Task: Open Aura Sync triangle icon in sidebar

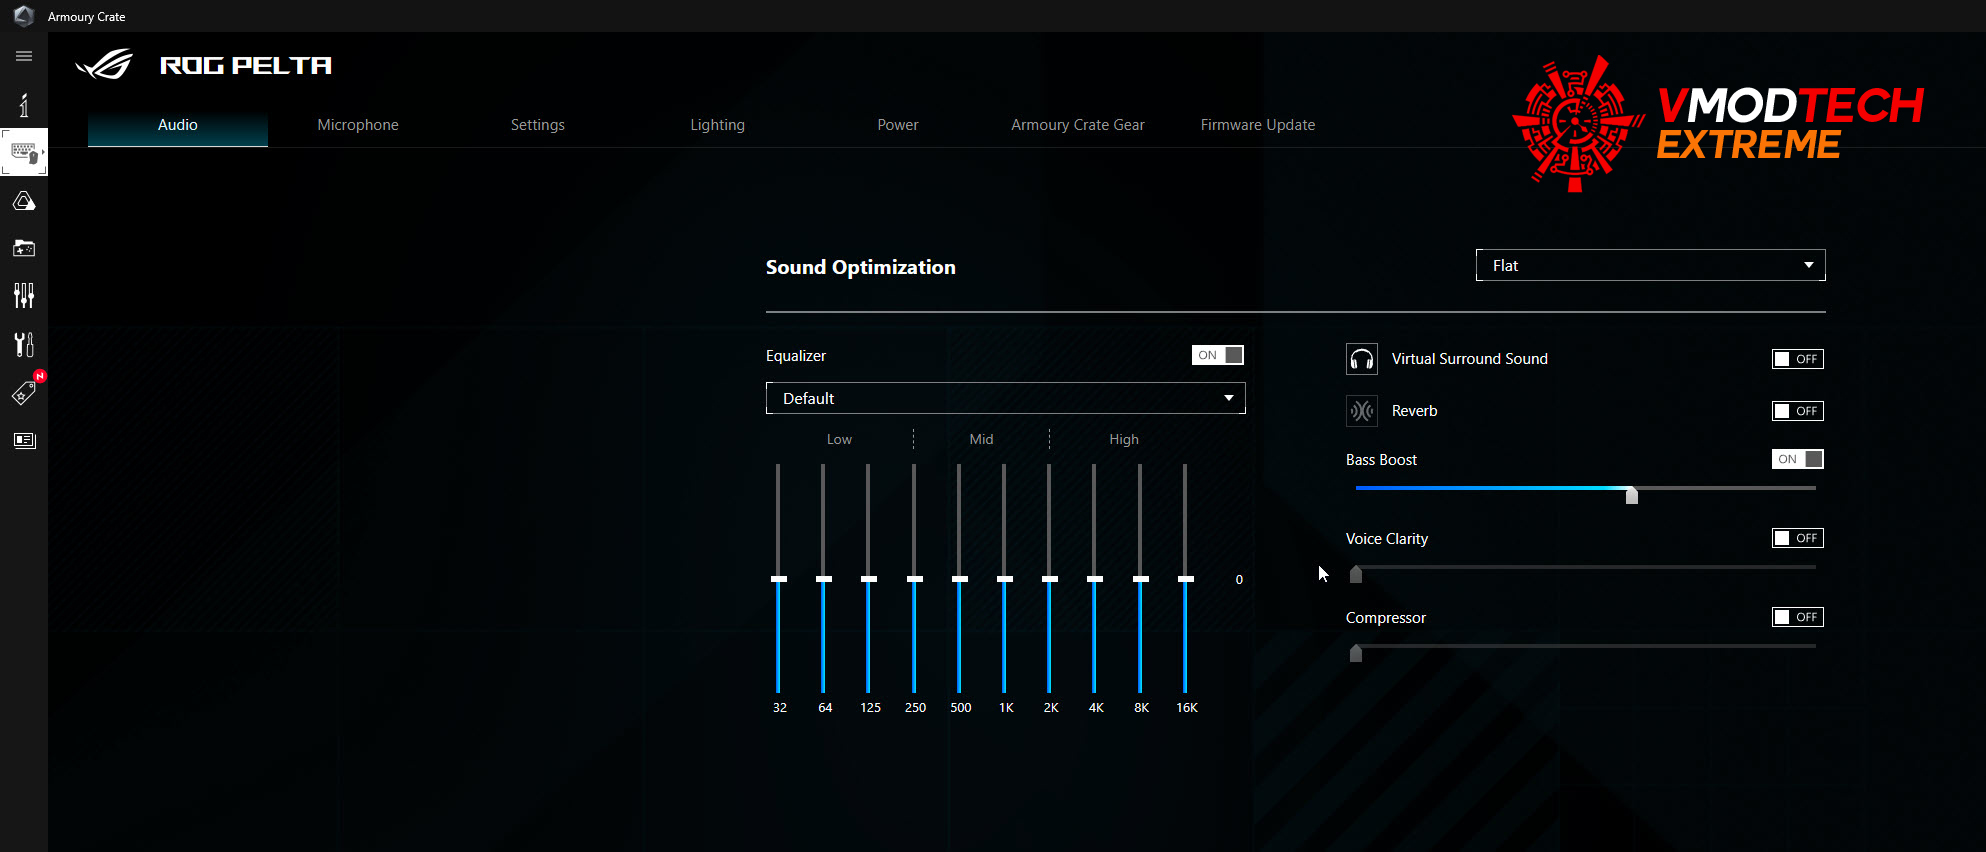Action: pos(24,201)
